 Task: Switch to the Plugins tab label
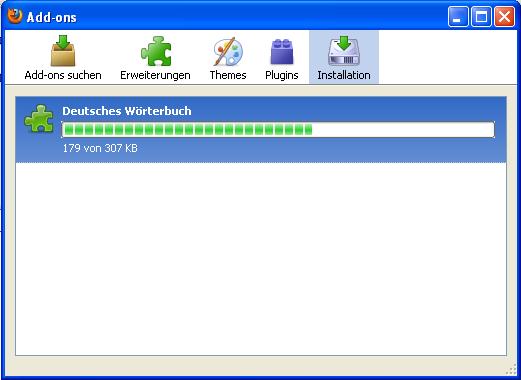coord(282,75)
